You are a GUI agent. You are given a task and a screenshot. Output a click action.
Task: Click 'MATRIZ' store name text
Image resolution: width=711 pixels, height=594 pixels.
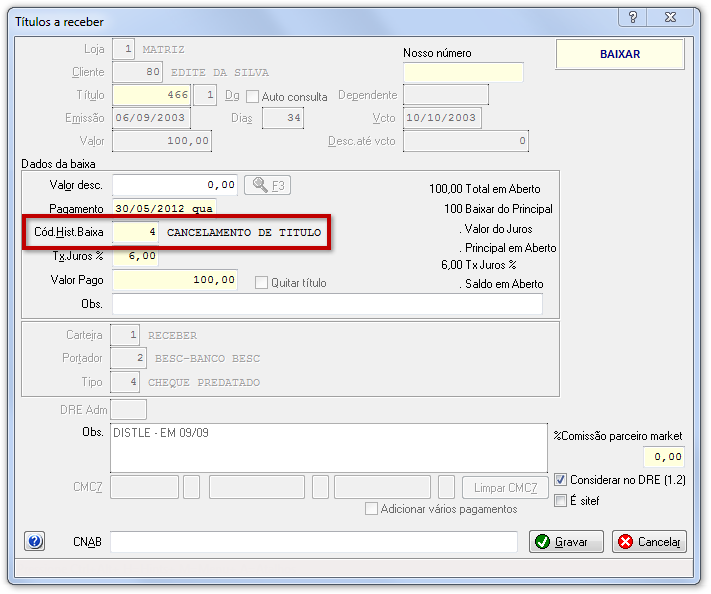(x=164, y=49)
